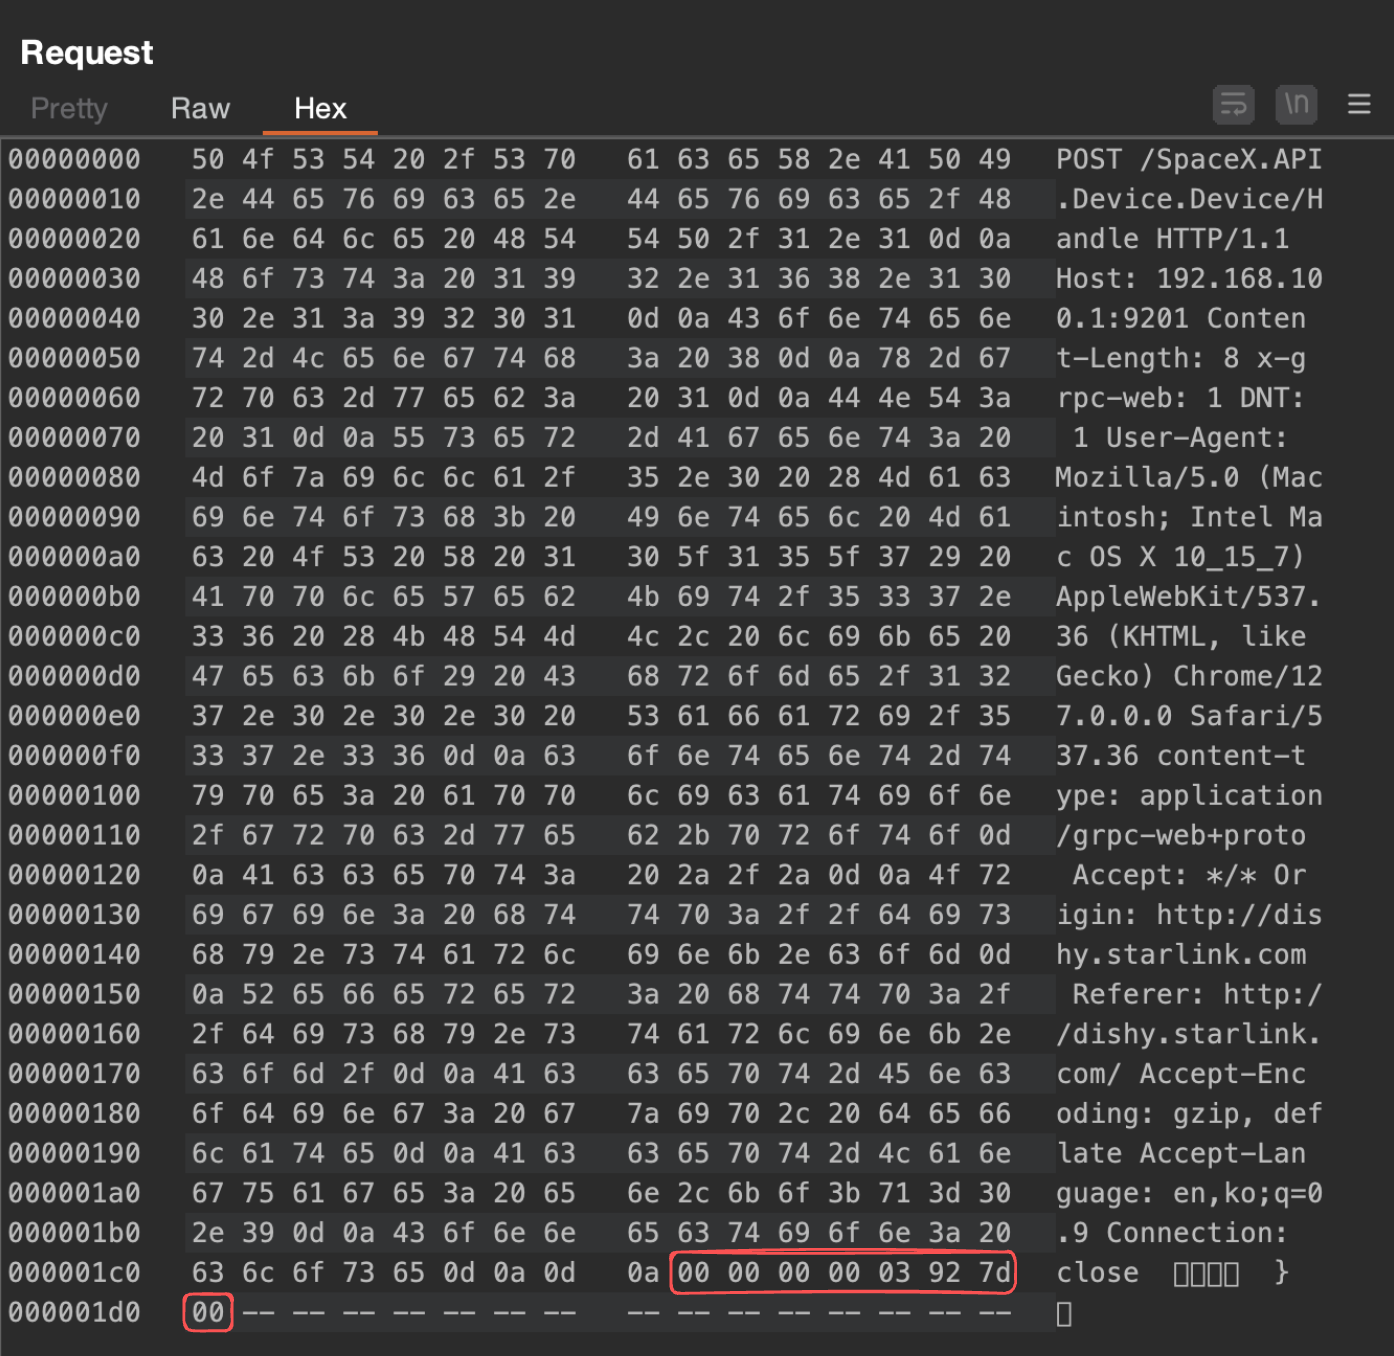Toggle the show non-printable characters \n button
The image size is (1394, 1356).
click(1296, 105)
